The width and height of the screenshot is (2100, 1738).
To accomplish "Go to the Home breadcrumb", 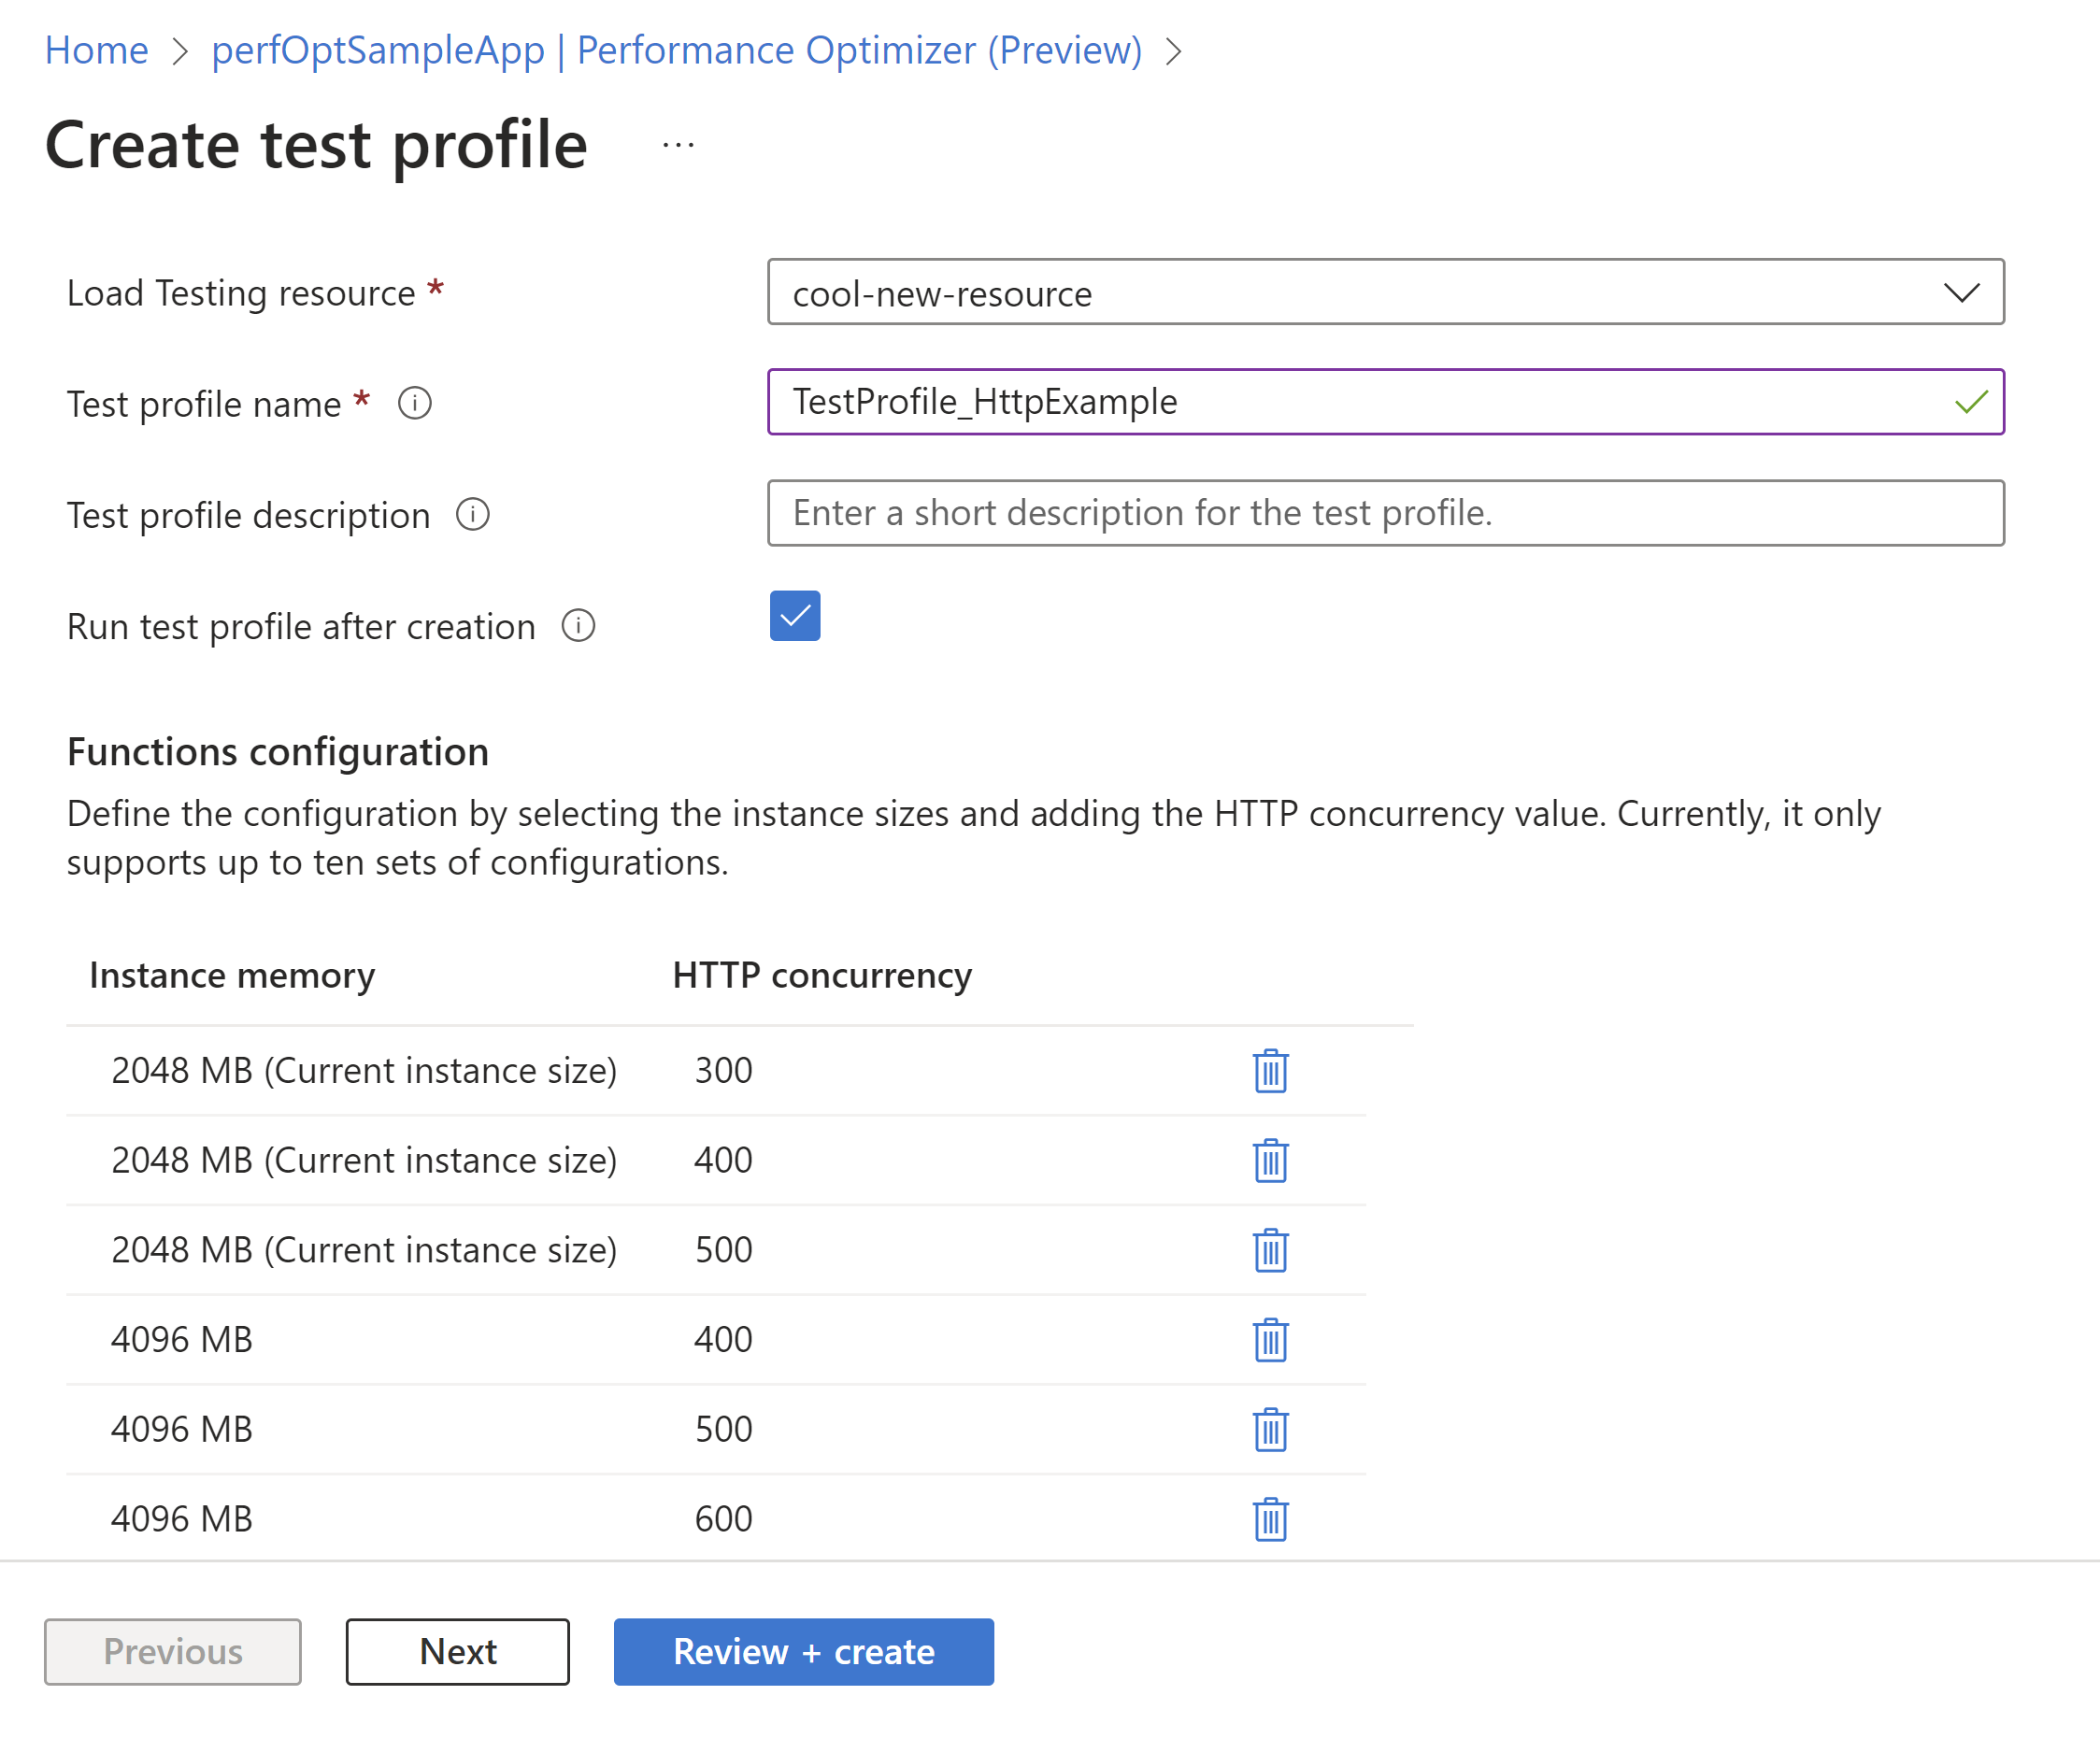I will click(x=96, y=50).
